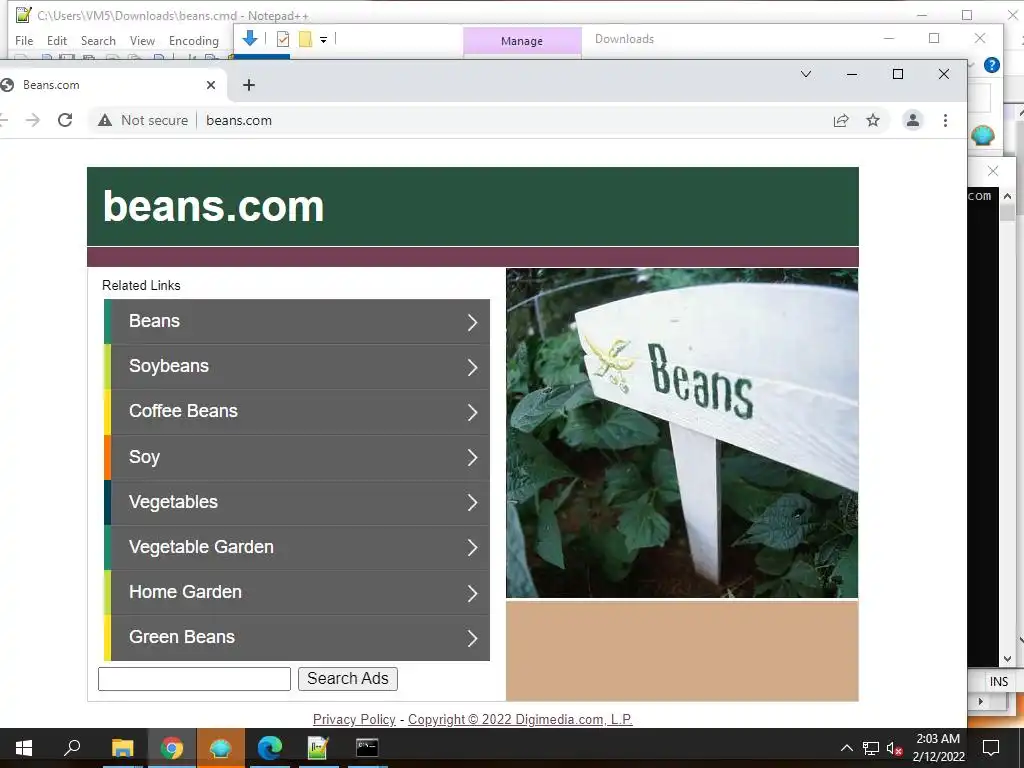Switch to Notepad++ in the taskbar

[x=317, y=748]
